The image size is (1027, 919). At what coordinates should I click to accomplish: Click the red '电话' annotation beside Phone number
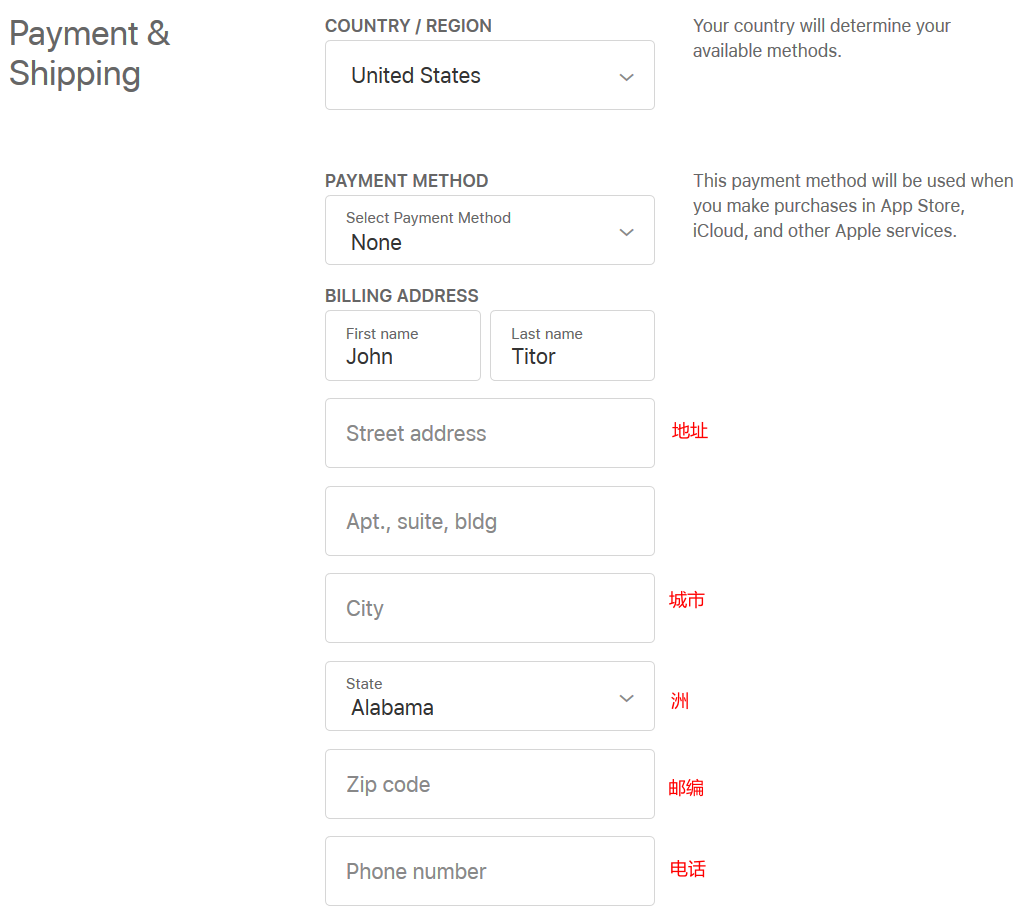687,869
